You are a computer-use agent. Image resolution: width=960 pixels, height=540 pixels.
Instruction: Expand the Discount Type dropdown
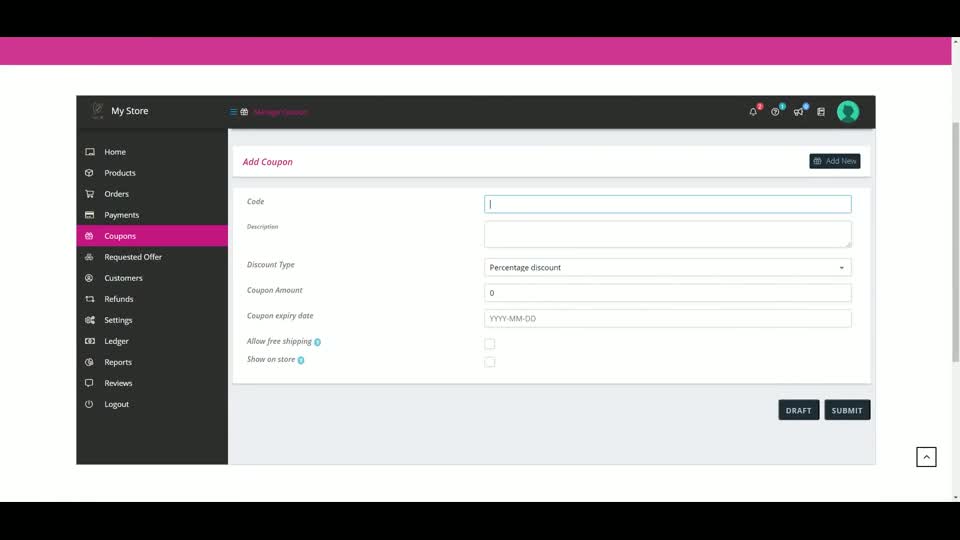(x=667, y=268)
